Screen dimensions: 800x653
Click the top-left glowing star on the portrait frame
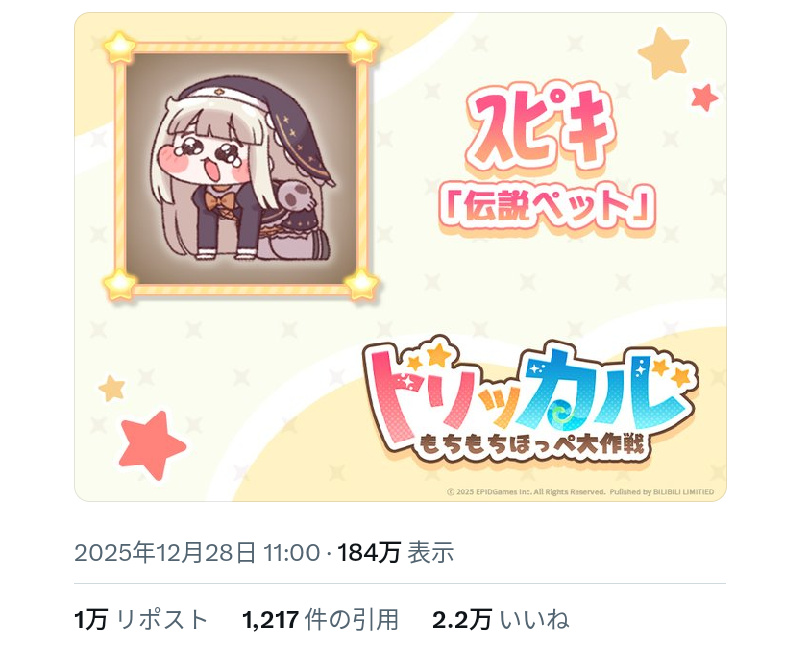click(120, 47)
